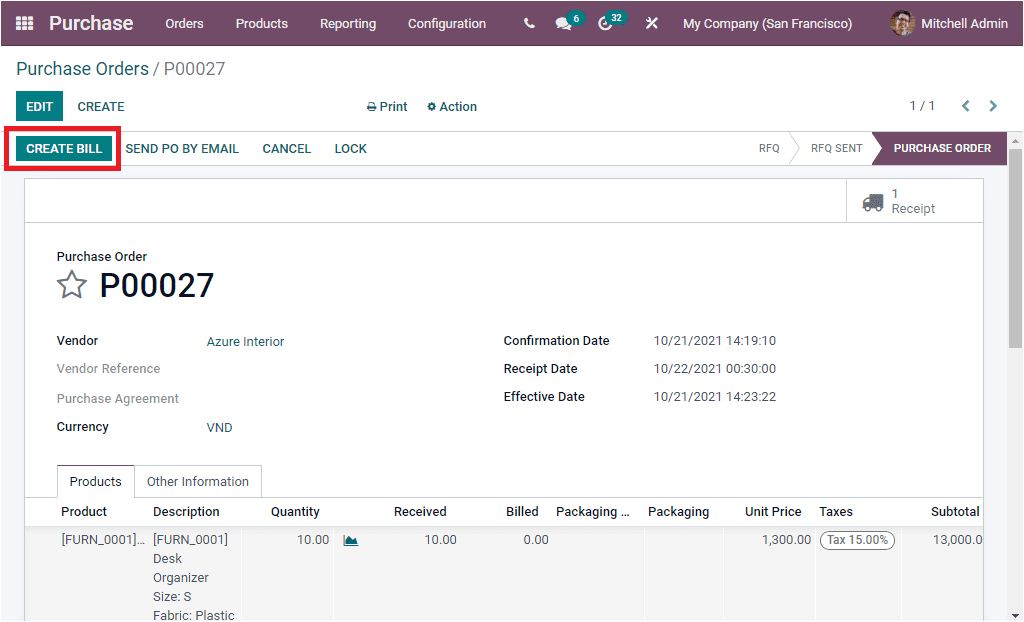Viewport: 1024px width, 622px height.
Task: Click the CREATE BILL button
Action: (x=62, y=148)
